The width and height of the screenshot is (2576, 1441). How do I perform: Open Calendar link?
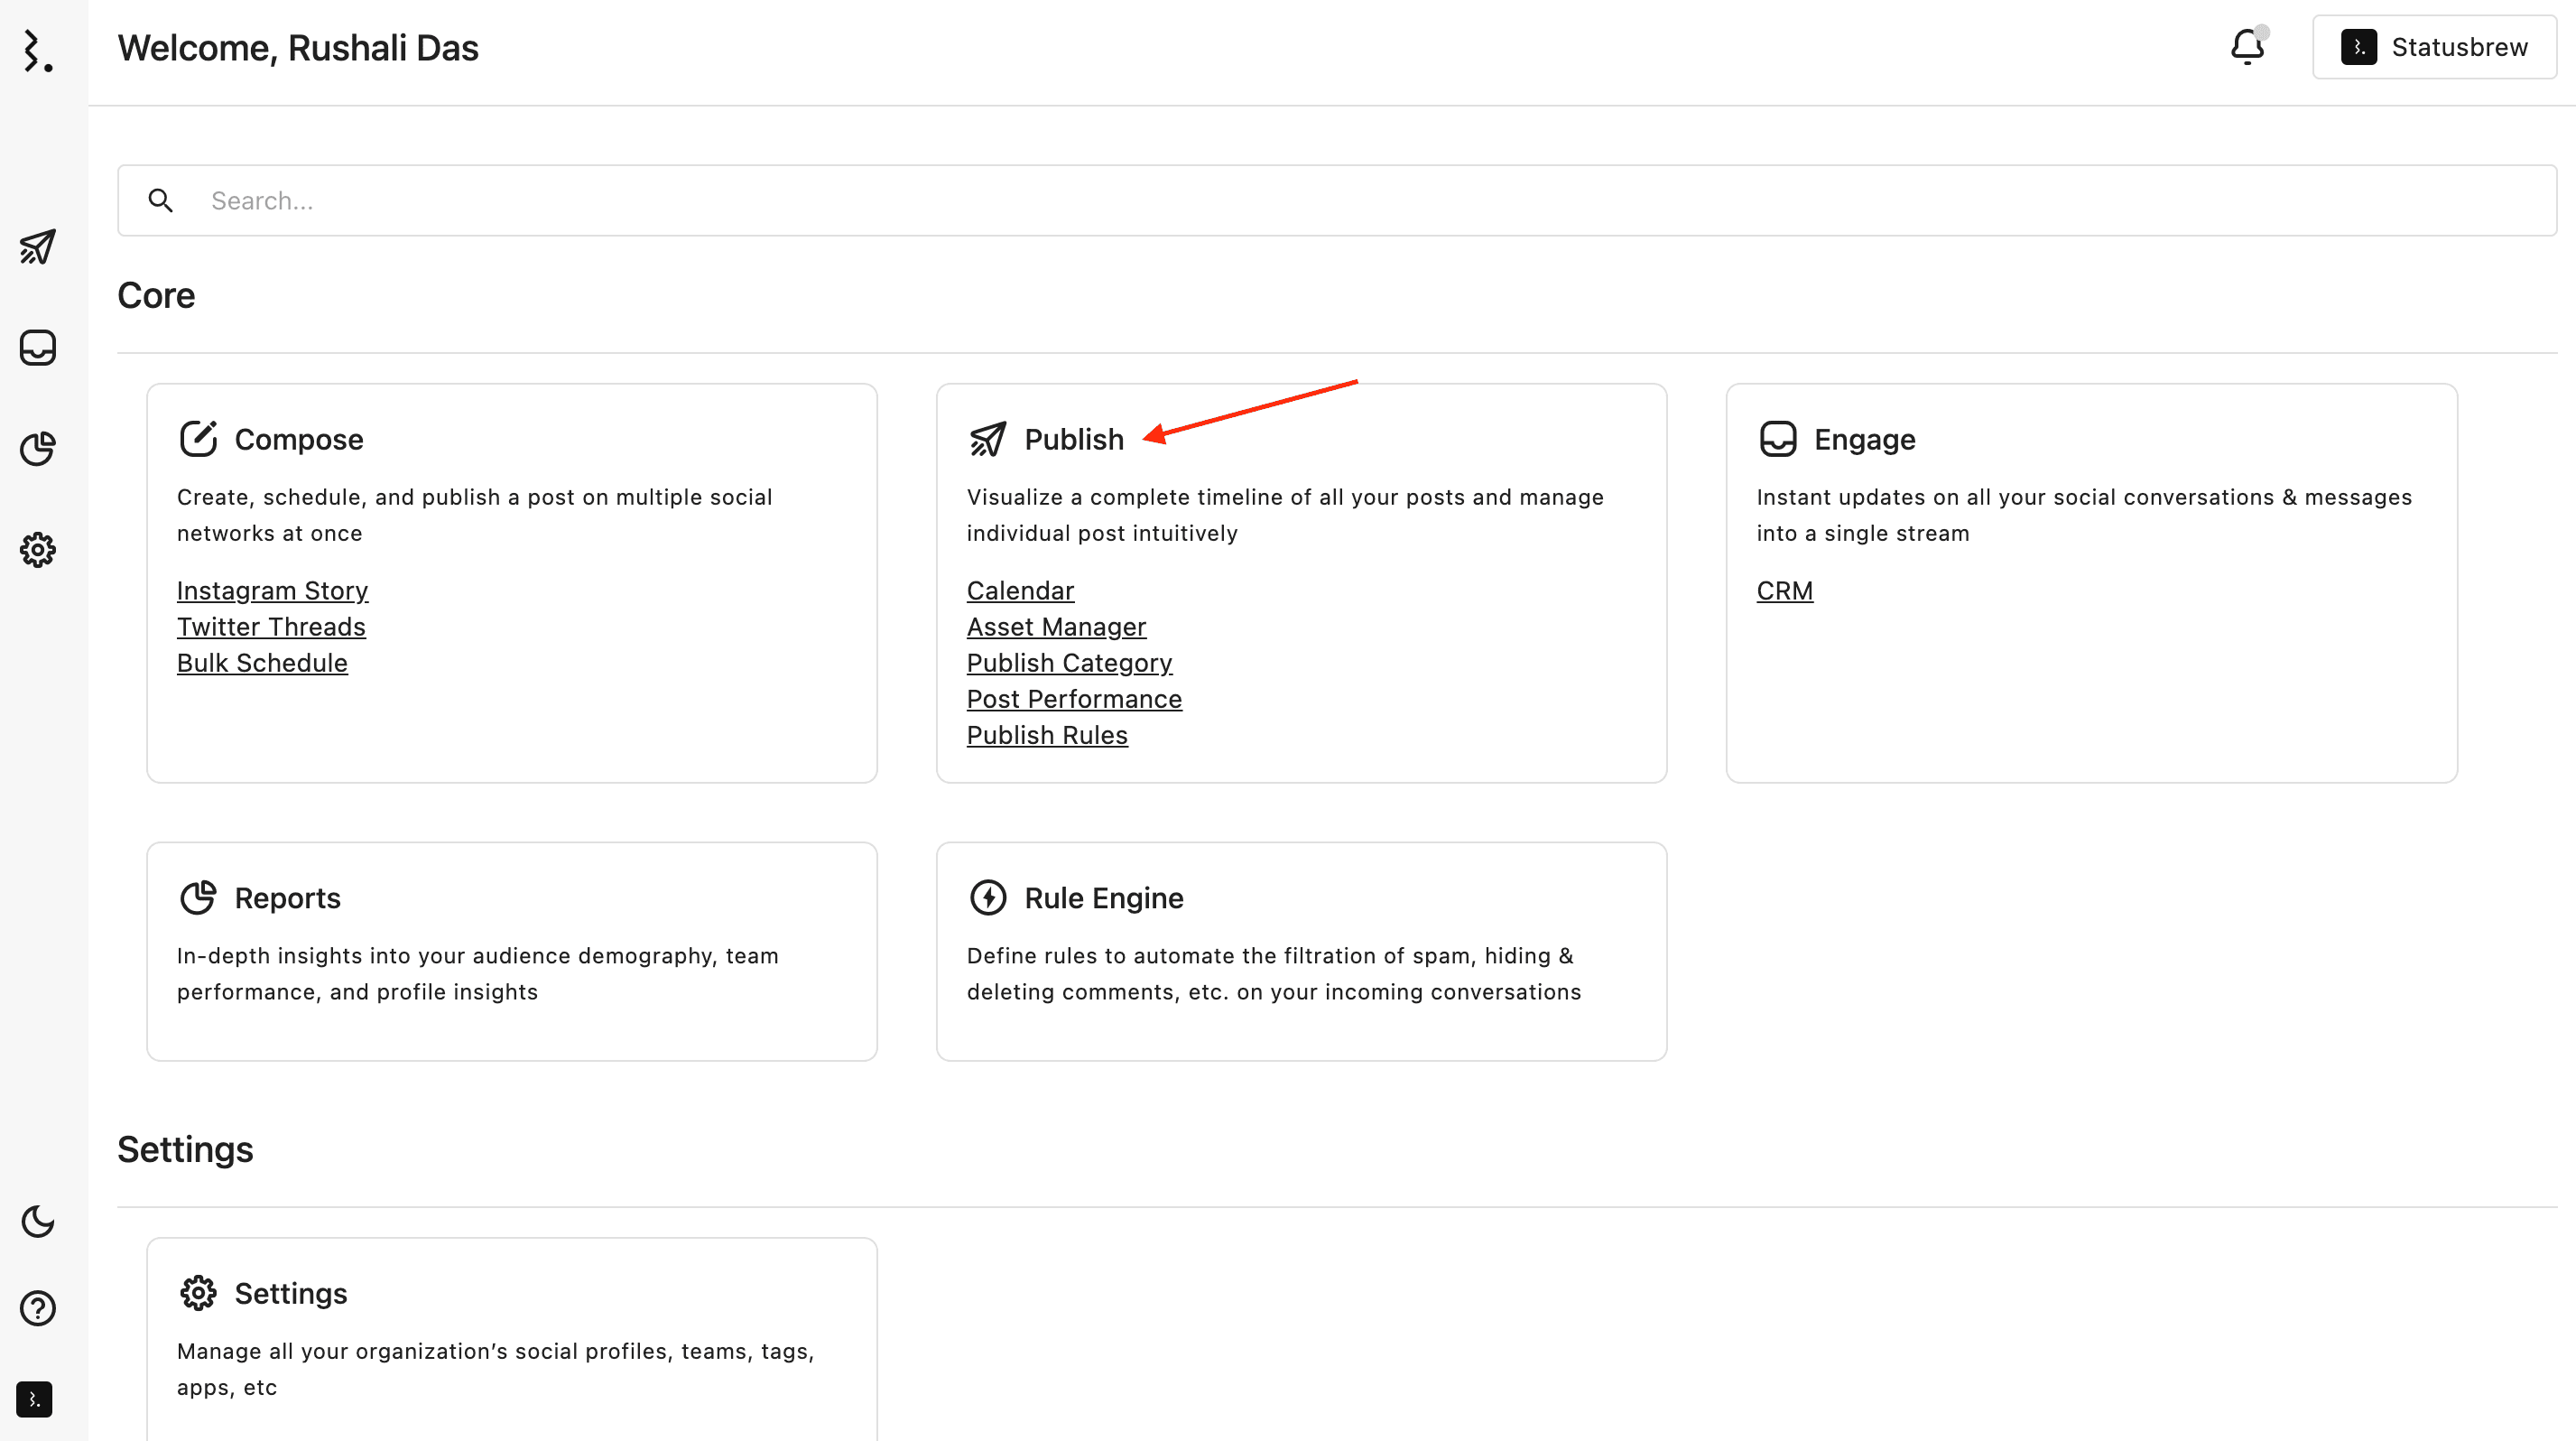(1020, 591)
